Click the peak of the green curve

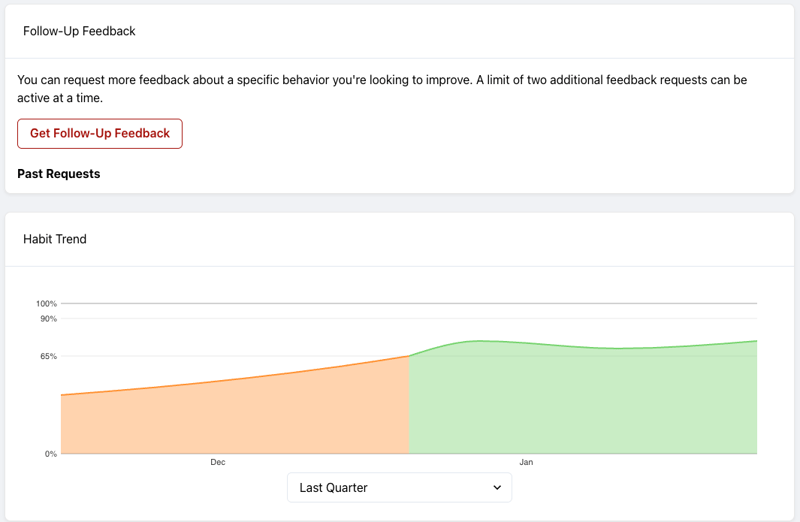point(480,341)
